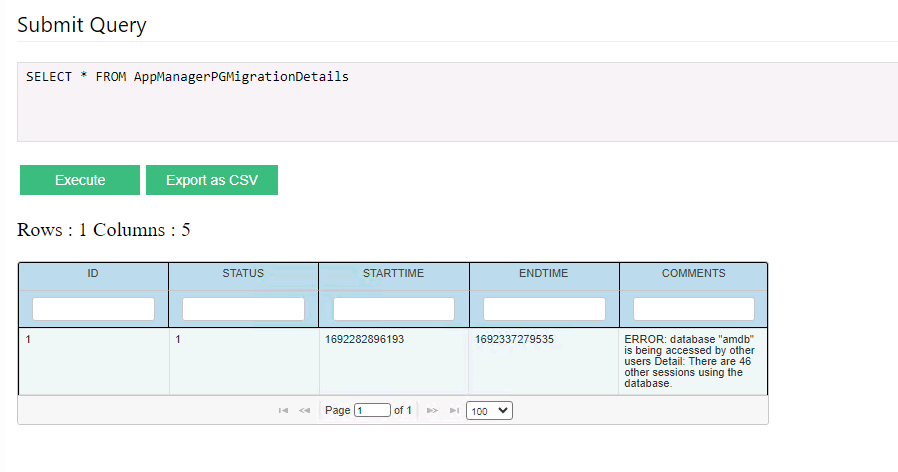Go to the first page of results
This screenshot has width=898, height=472.
coord(284,411)
